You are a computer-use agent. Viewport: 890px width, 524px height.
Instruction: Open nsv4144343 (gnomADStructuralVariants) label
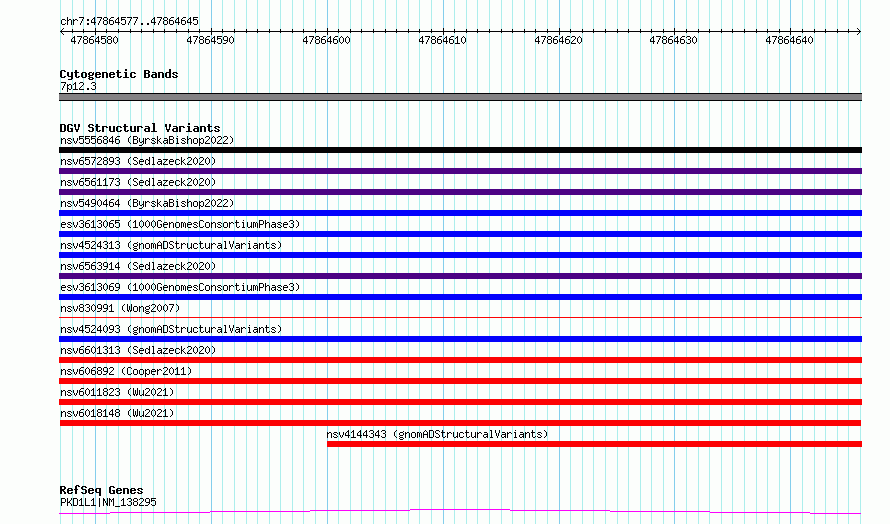pyautogui.click(x=437, y=434)
